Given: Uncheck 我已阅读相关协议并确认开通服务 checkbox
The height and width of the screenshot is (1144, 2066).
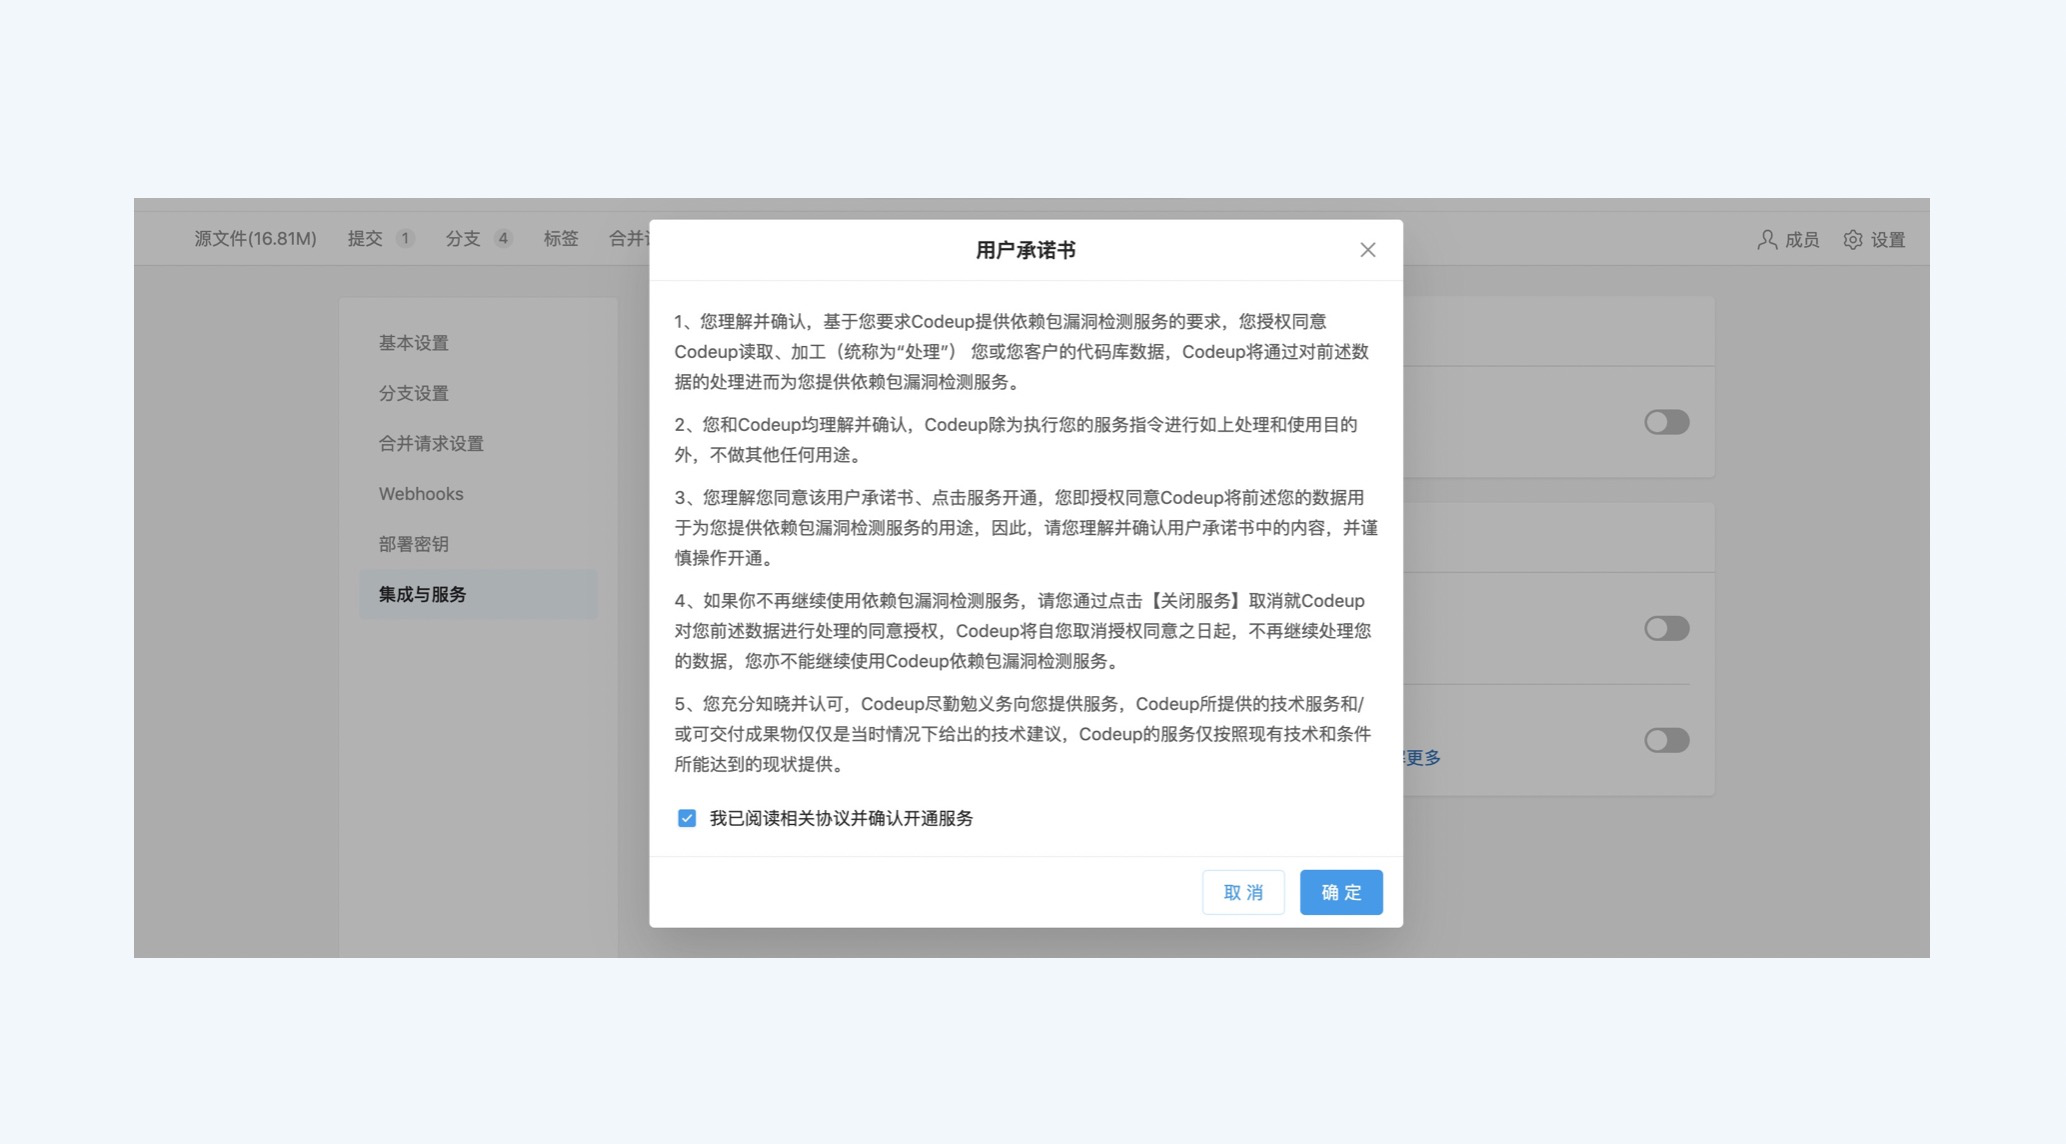Looking at the screenshot, I should click(687, 818).
